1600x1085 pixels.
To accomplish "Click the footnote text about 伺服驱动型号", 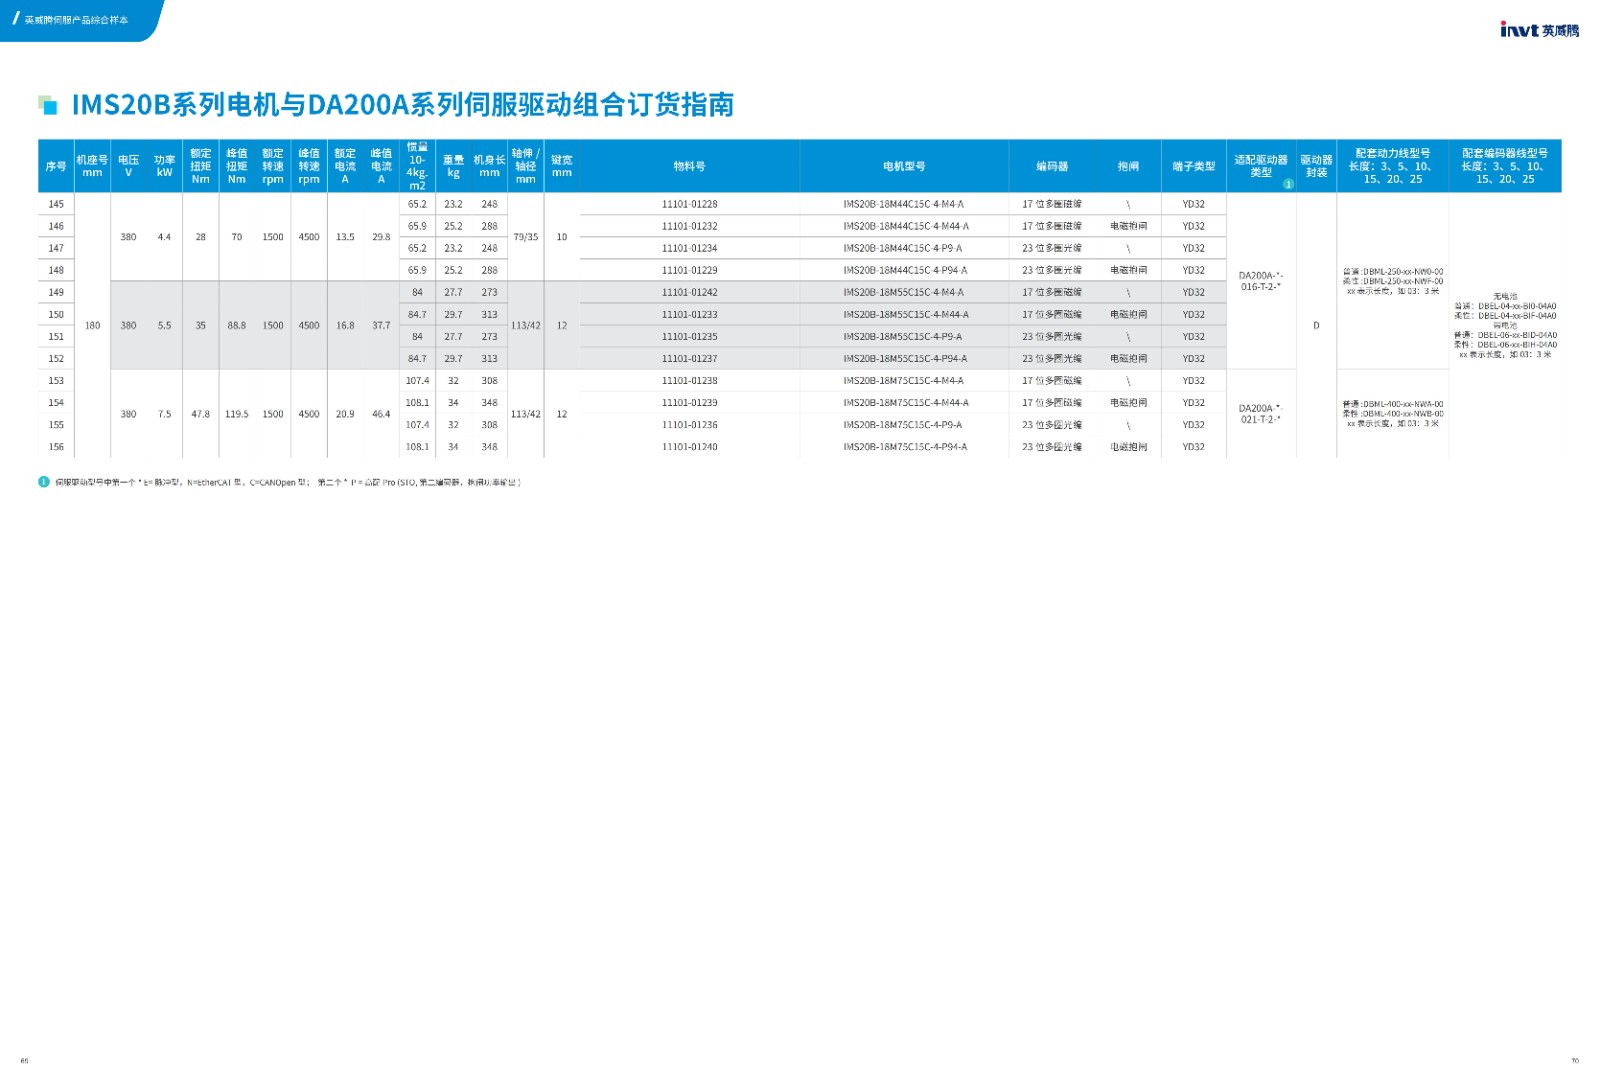I will coord(287,482).
